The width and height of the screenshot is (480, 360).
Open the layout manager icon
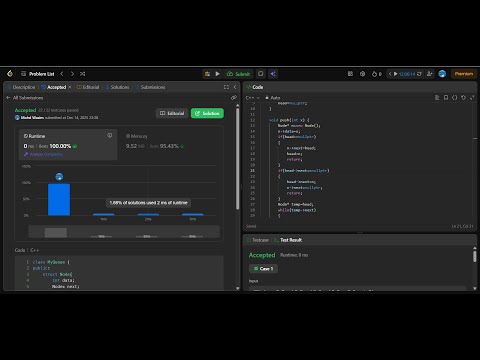pyautogui.click(x=350, y=74)
